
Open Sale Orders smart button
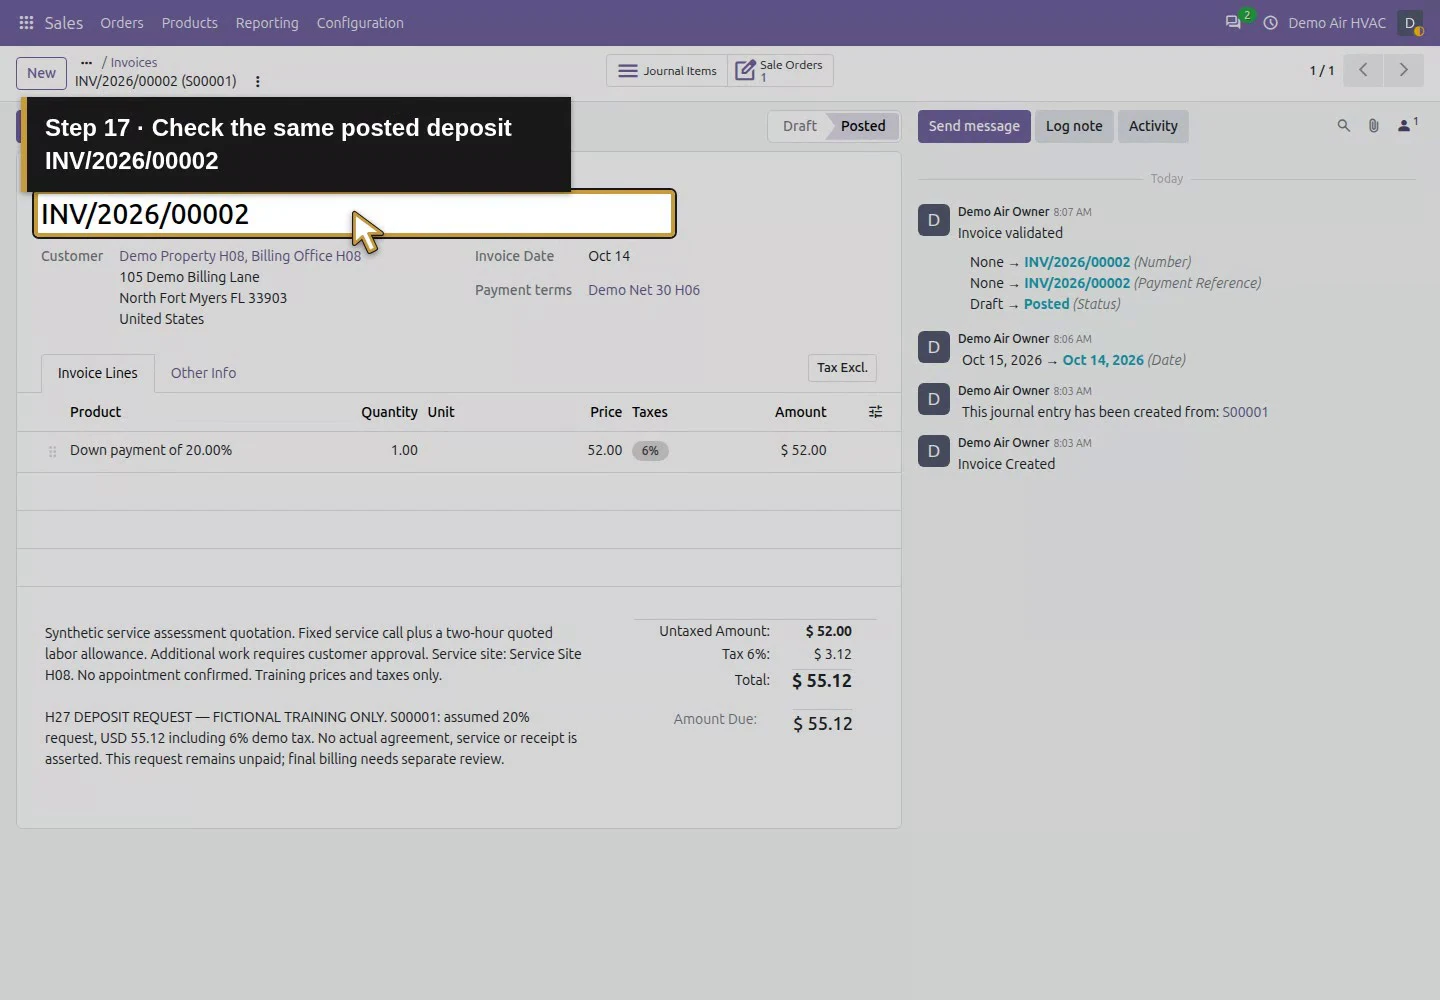tap(780, 71)
